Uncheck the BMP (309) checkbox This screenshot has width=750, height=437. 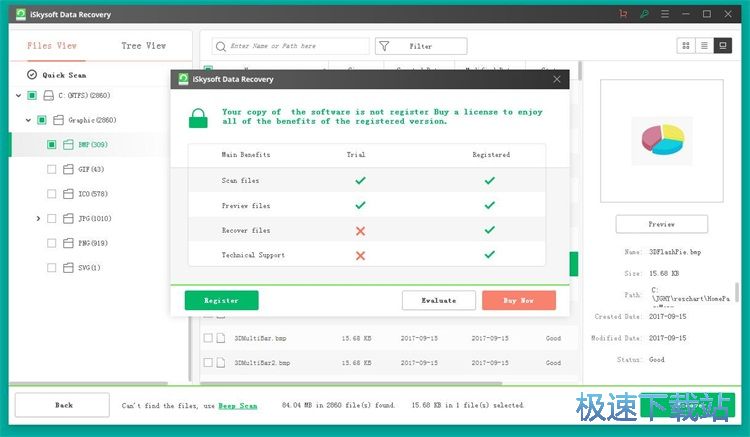(x=52, y=144)
